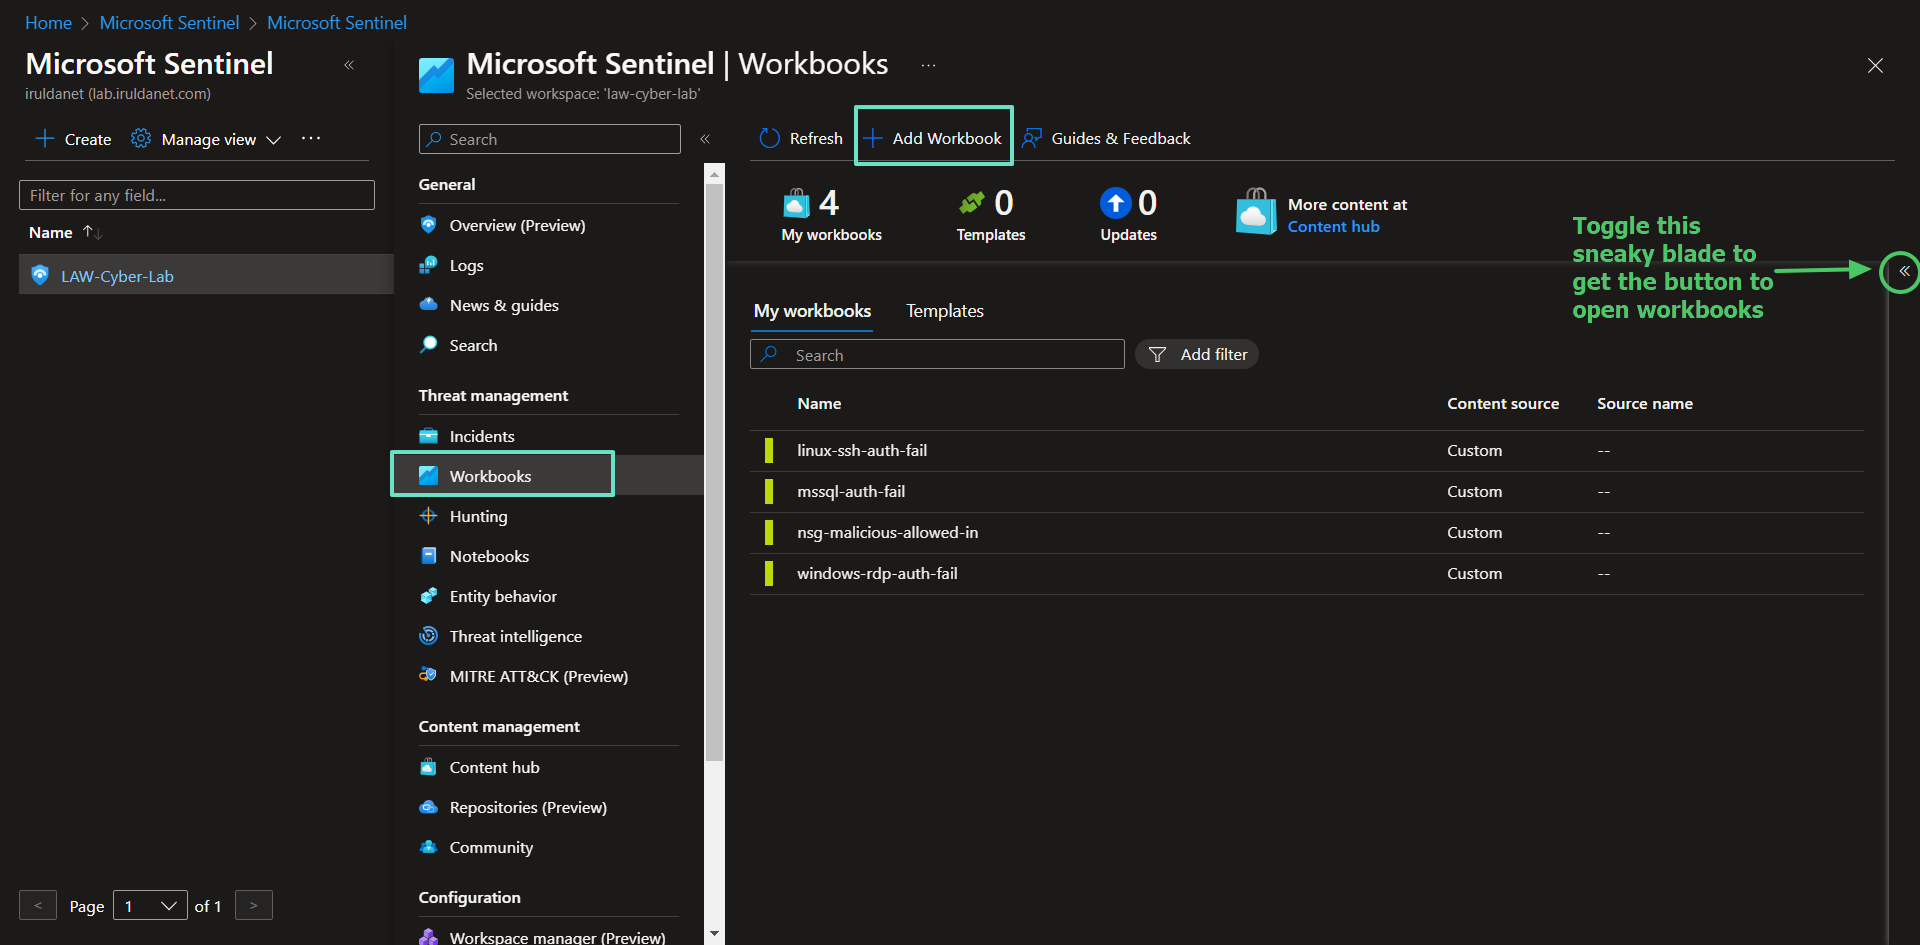This screenshot has height=945, width=1920.
Task: Click the scrollbar down arrow in menu
Action: (x=714, y=934)
